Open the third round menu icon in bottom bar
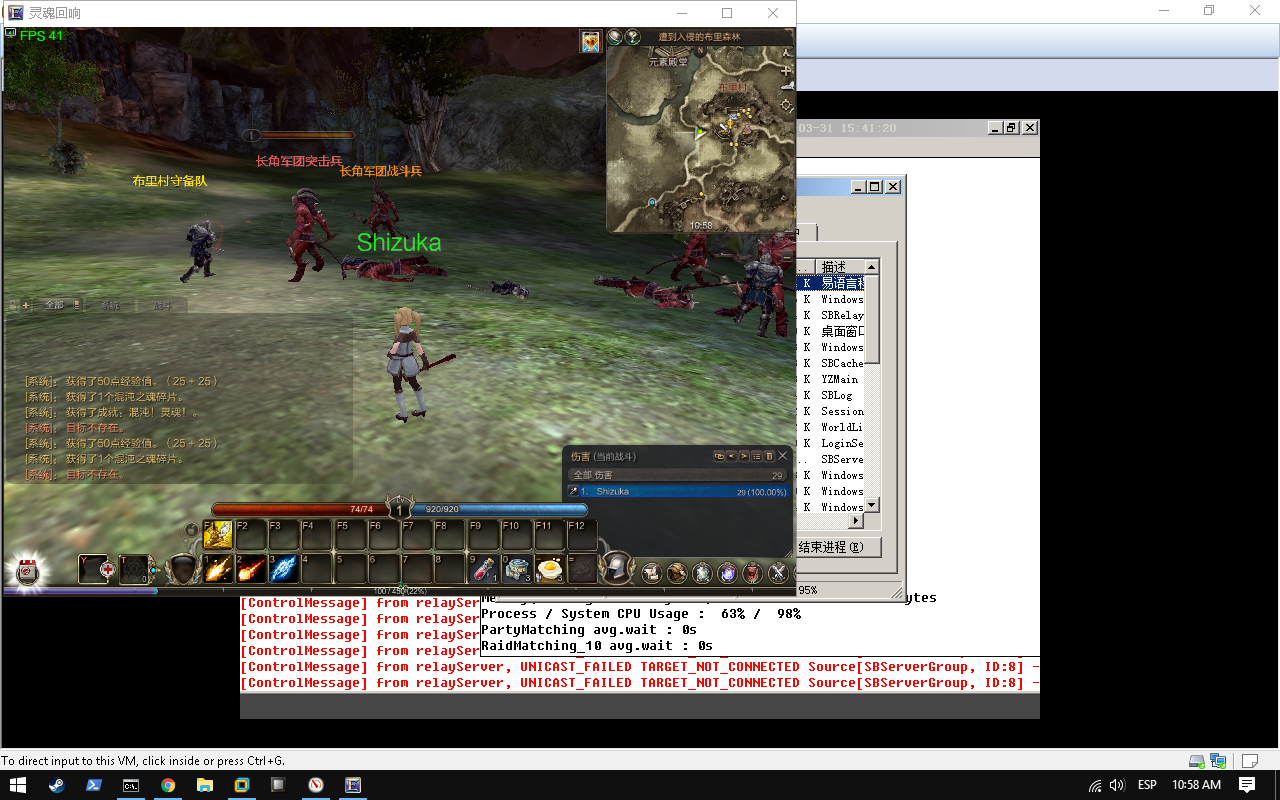Screen dimensions: 1280x800 pos(702,572)
